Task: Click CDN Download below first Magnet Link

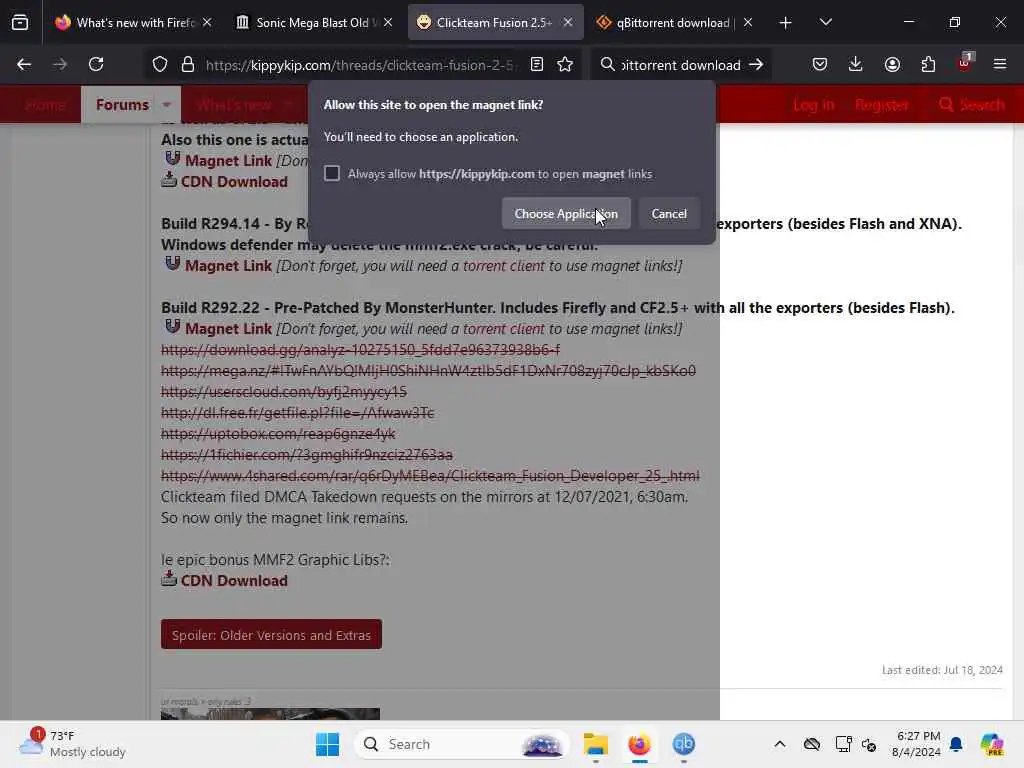Action: (234, 182)
